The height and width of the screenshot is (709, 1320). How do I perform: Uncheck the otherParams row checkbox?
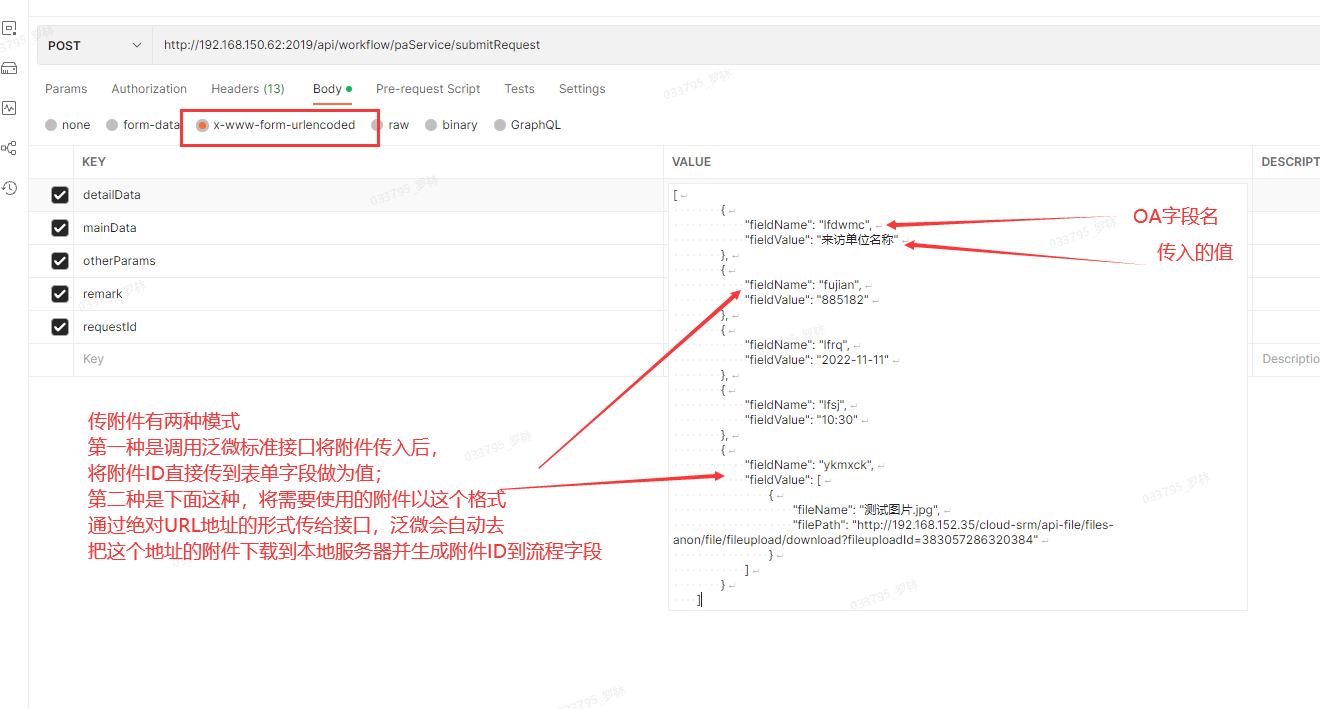tap(60, 261)
